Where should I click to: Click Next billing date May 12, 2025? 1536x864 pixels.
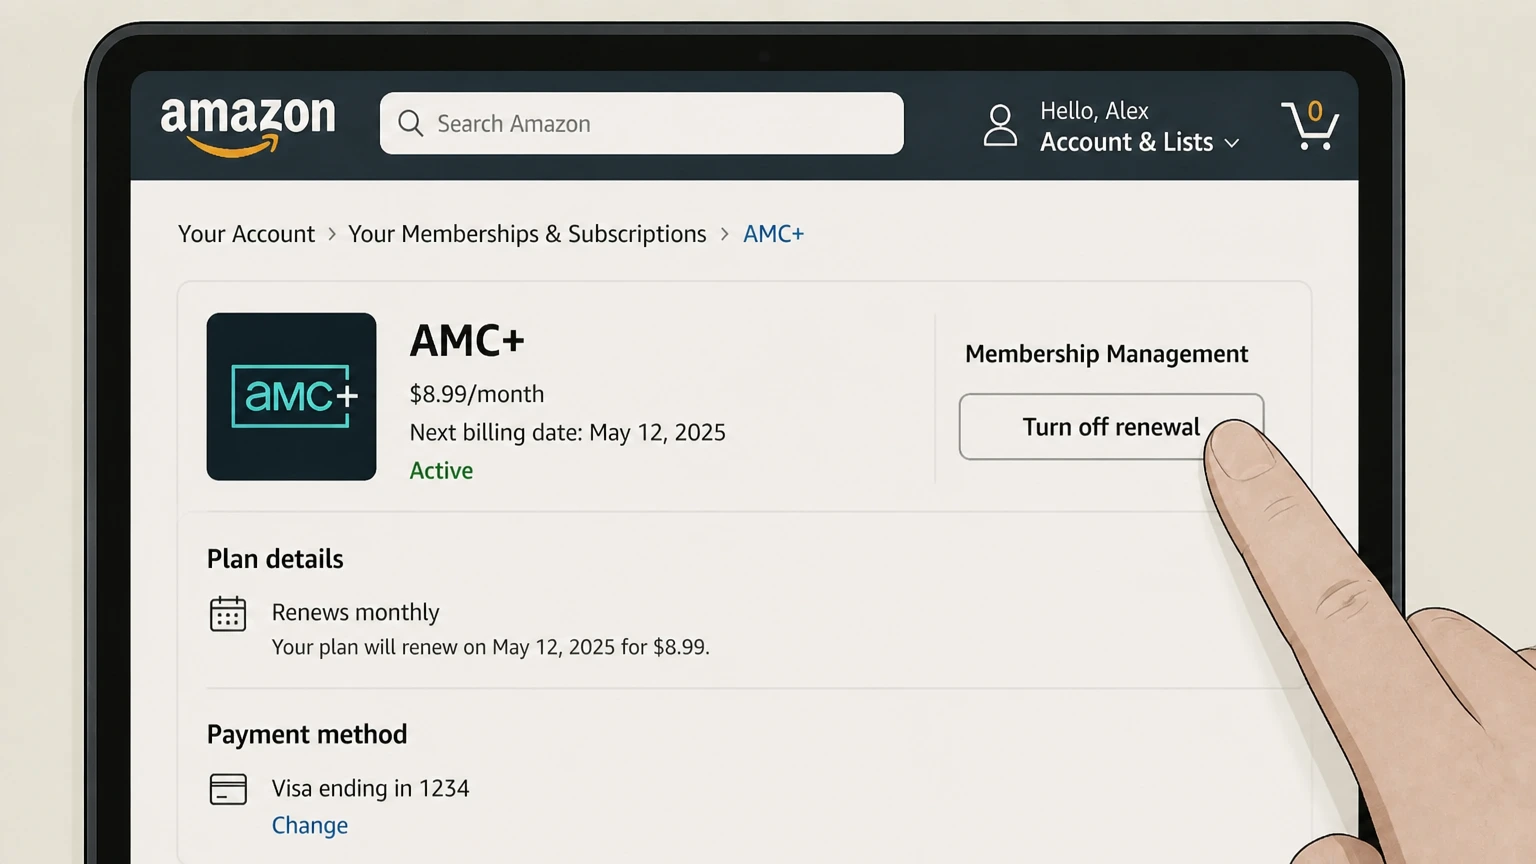(x=568, y=433)
